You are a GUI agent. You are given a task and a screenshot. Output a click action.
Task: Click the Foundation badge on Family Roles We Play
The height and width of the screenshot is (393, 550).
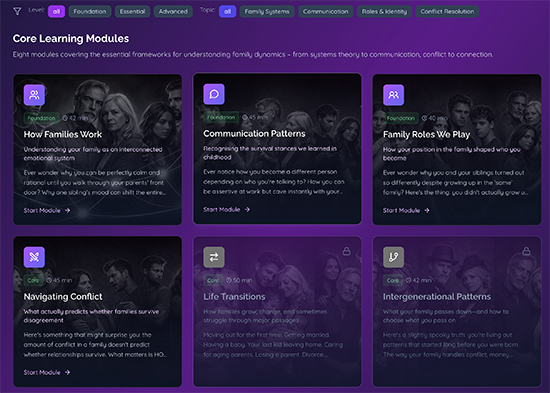pos(401,118)
